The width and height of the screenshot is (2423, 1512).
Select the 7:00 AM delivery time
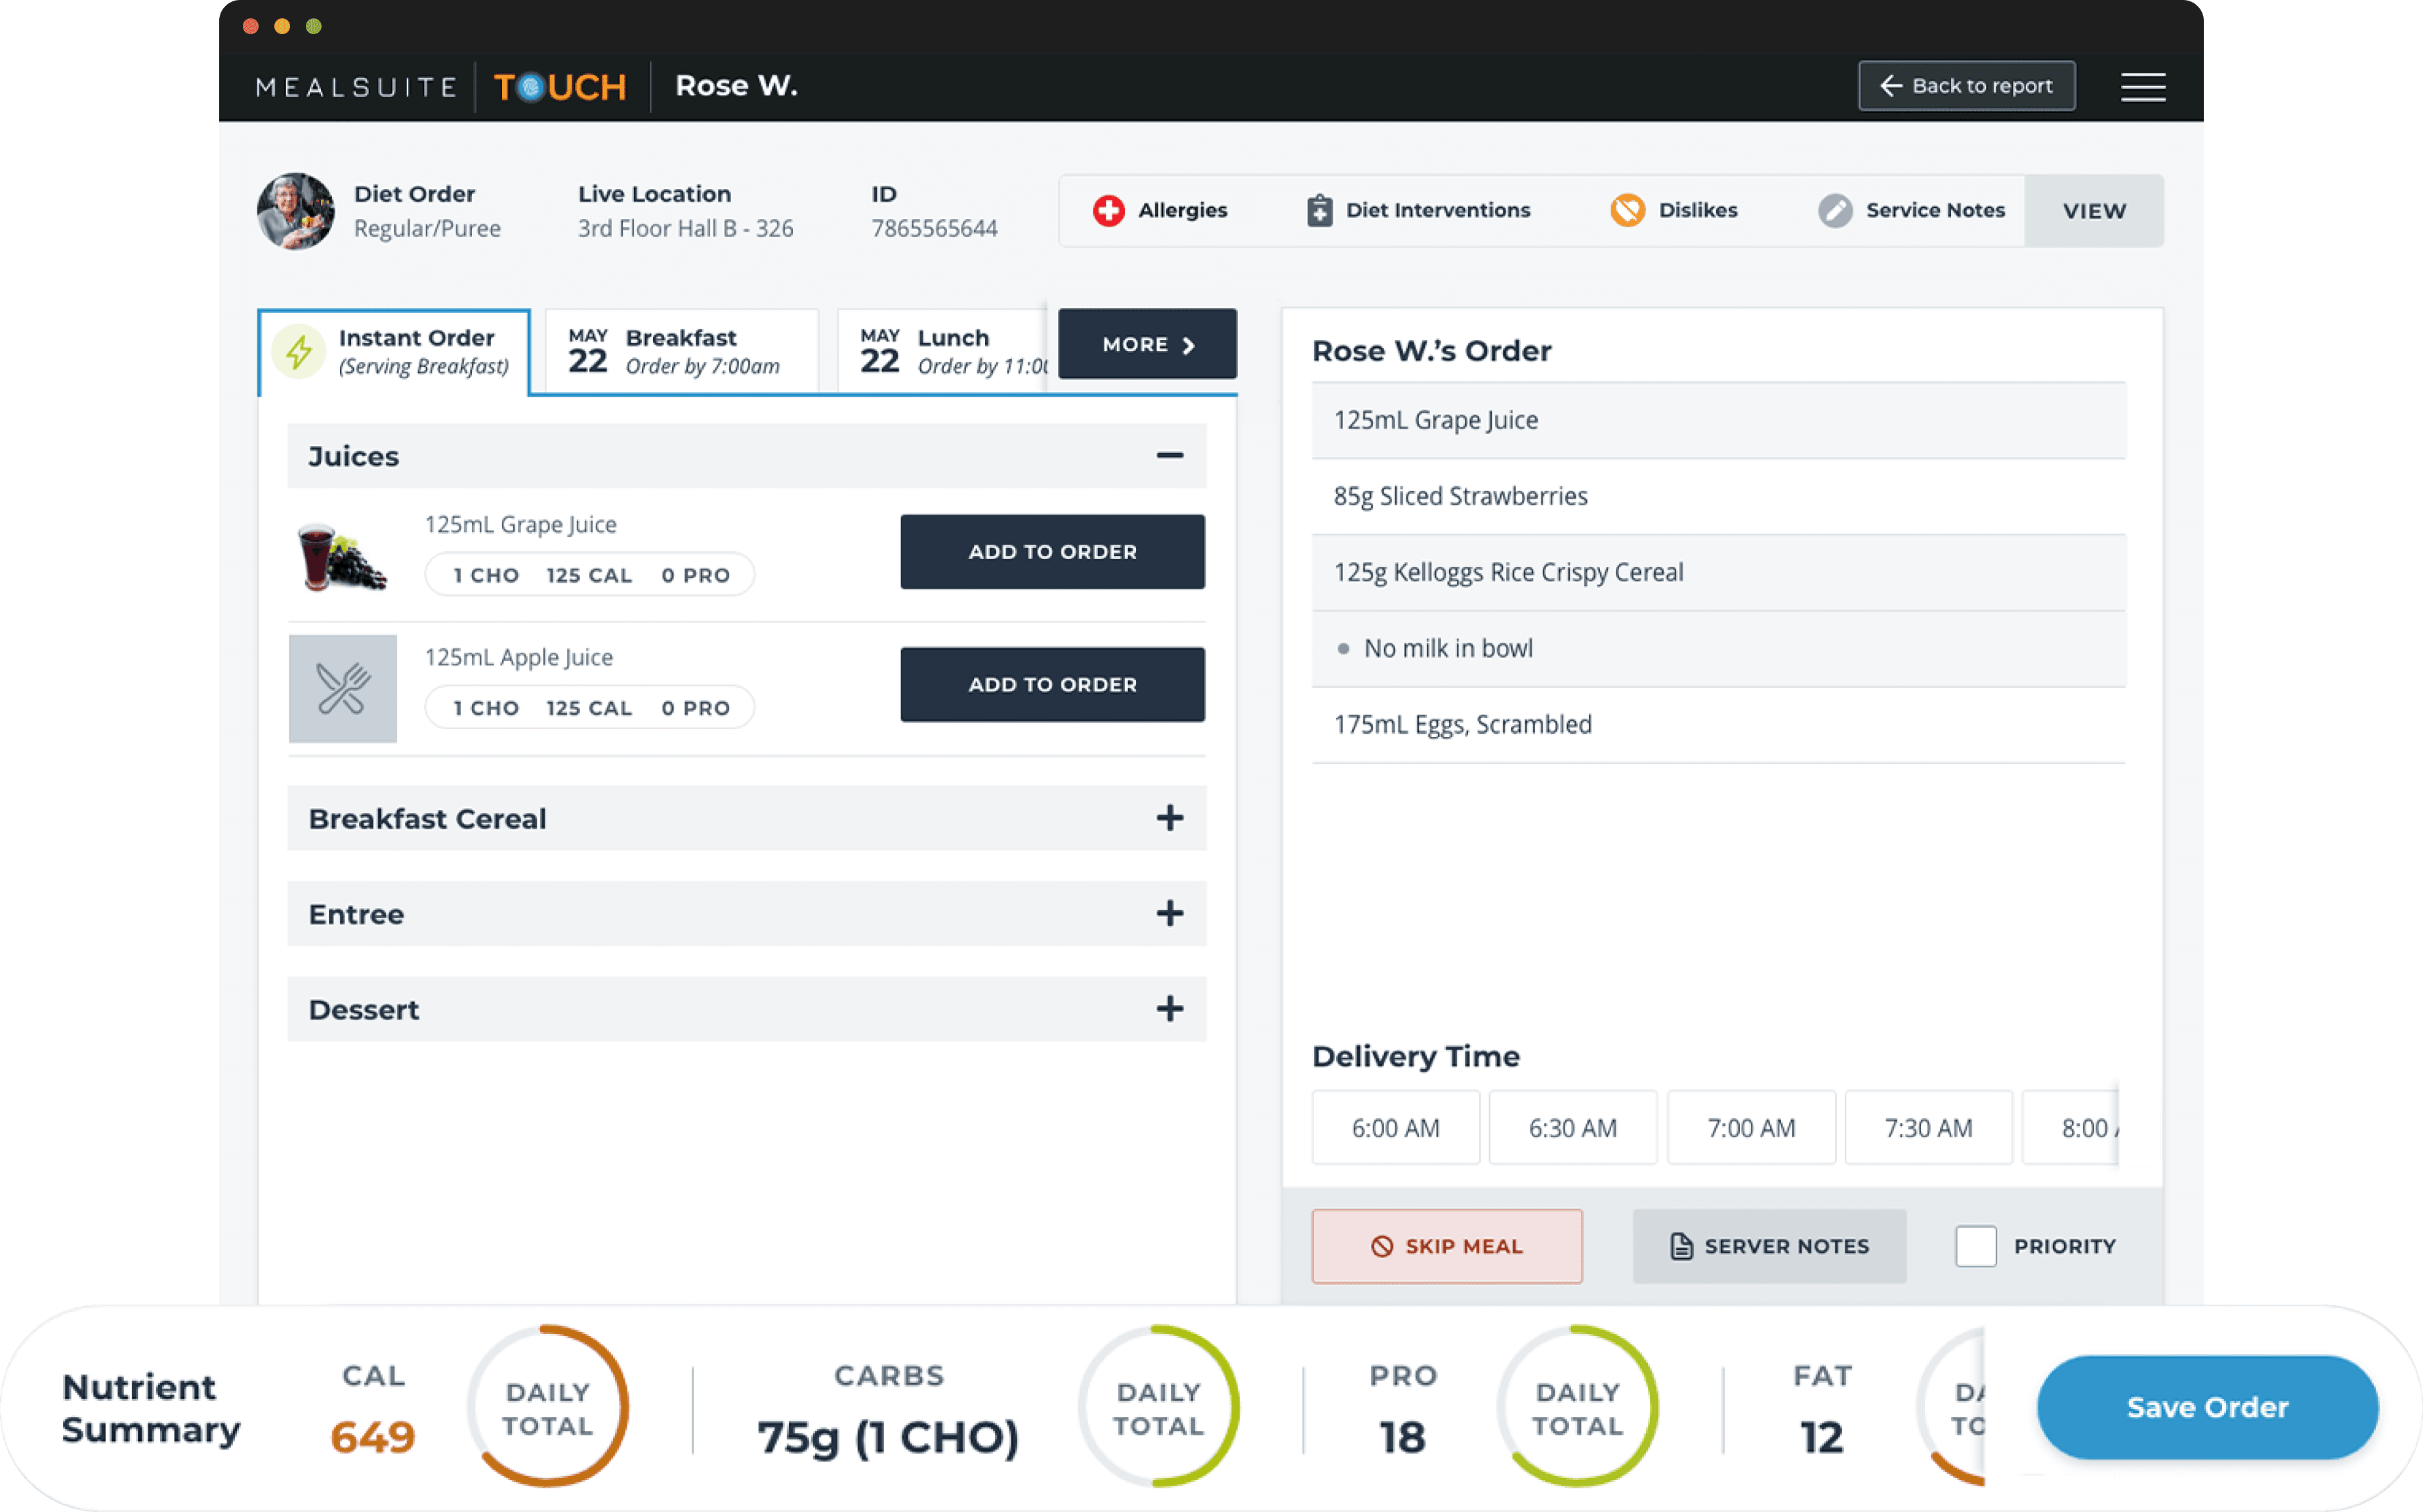pos(1751,1128)
